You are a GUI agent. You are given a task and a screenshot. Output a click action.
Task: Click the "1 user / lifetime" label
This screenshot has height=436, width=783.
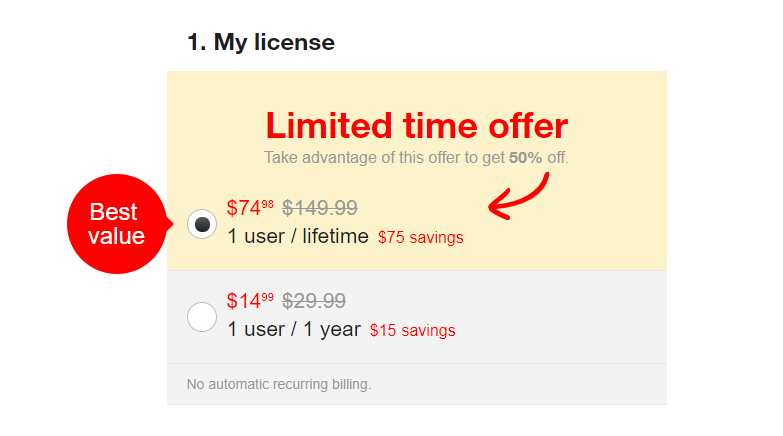(x=298, y=236)
